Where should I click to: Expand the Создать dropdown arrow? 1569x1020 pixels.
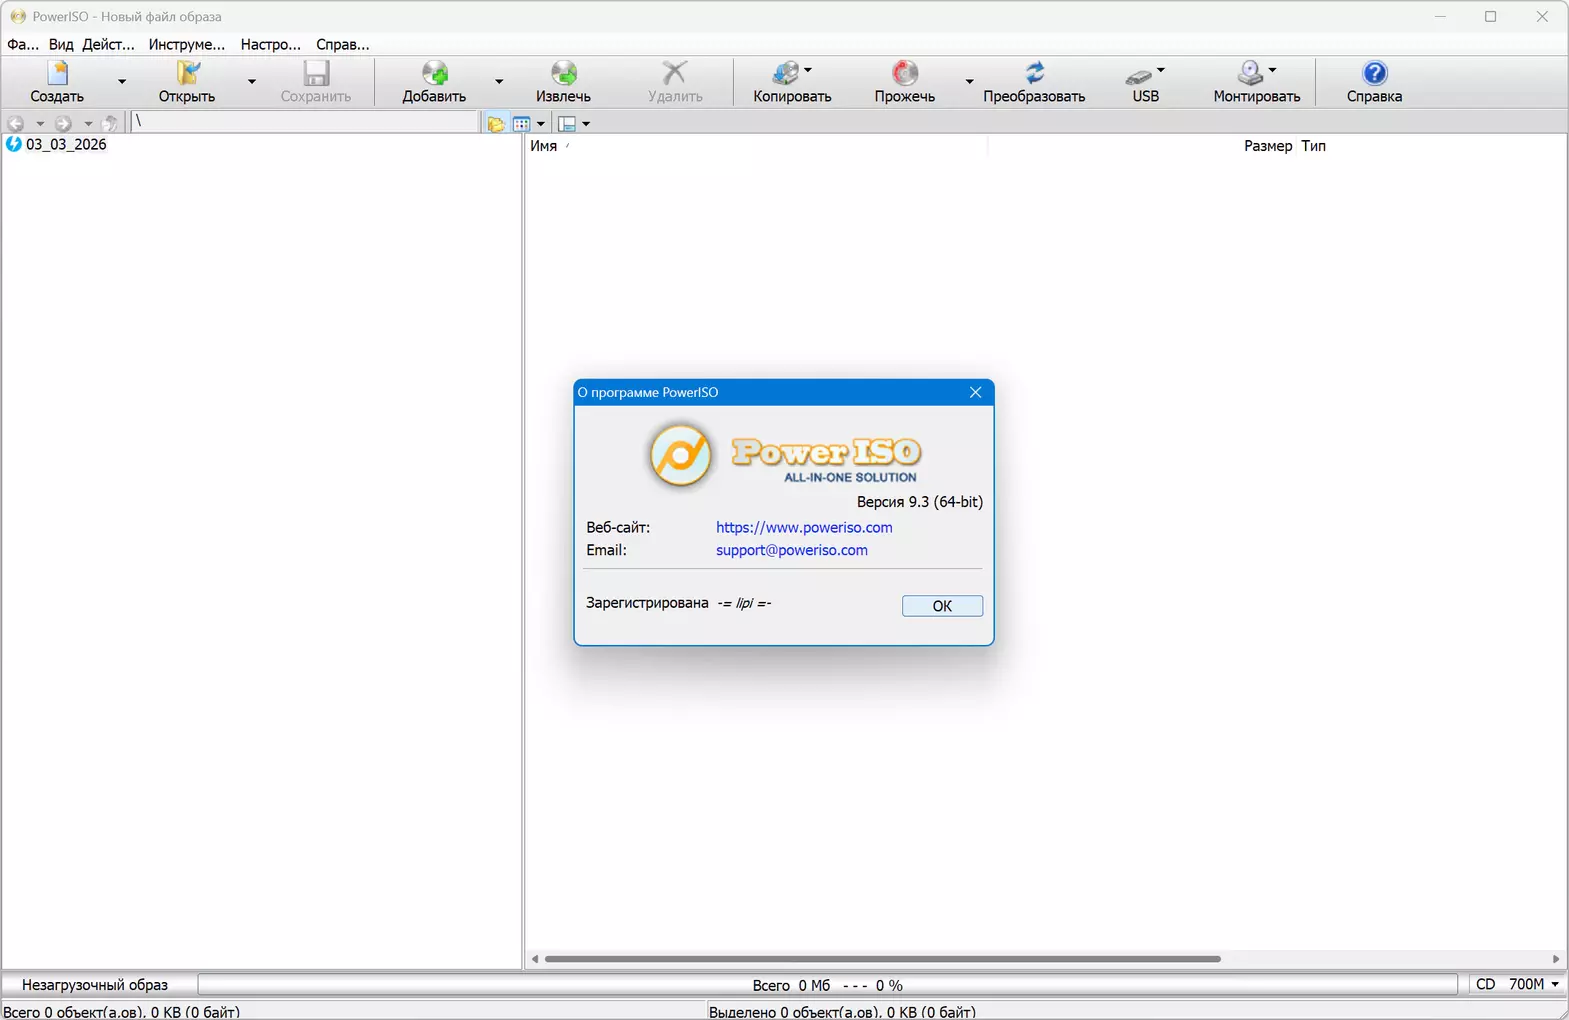tap(122, 81)
